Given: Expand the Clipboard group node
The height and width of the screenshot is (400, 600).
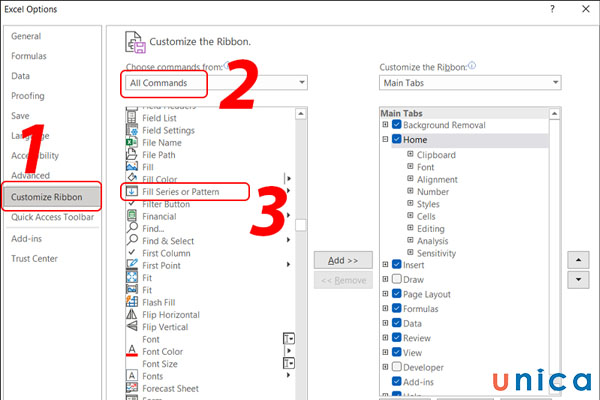Looking at the screenshot, I should click(410, 154).
